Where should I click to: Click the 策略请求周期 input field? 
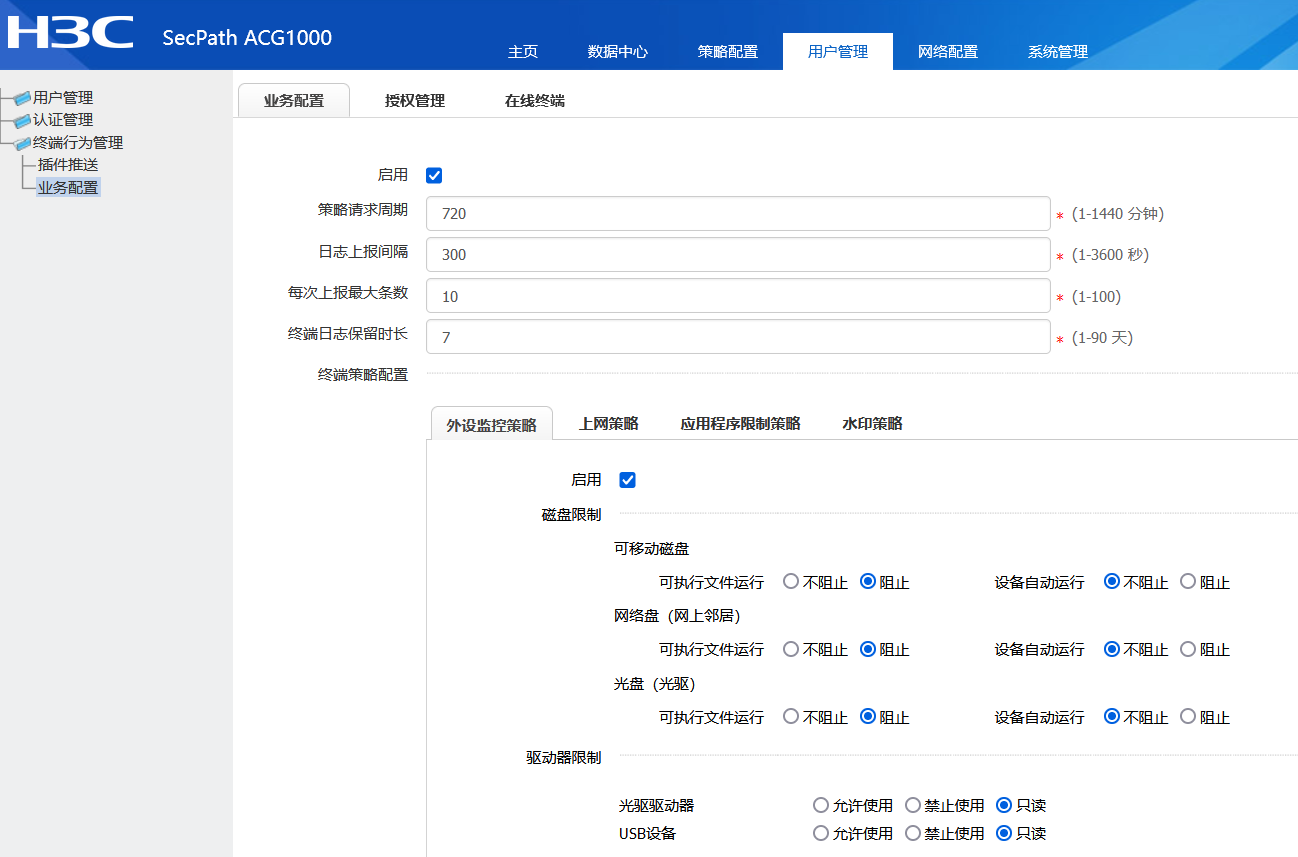pyautogui.click(x=738, y=213)
